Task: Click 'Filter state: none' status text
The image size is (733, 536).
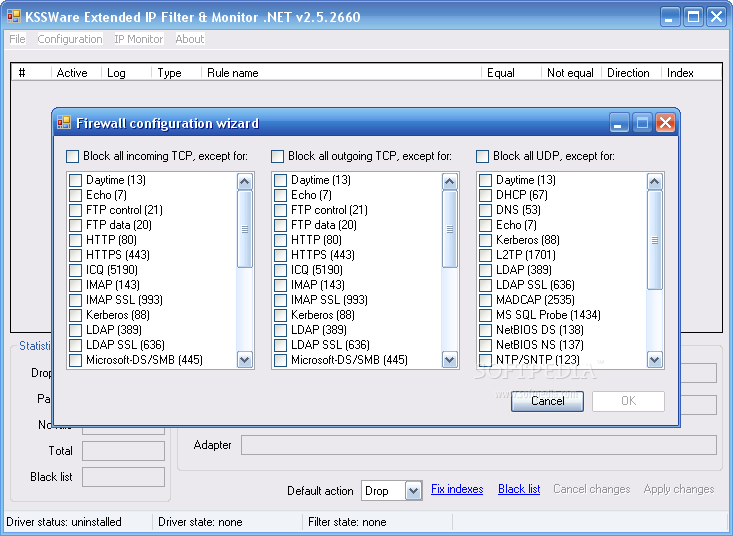Action: coord(347,522)
